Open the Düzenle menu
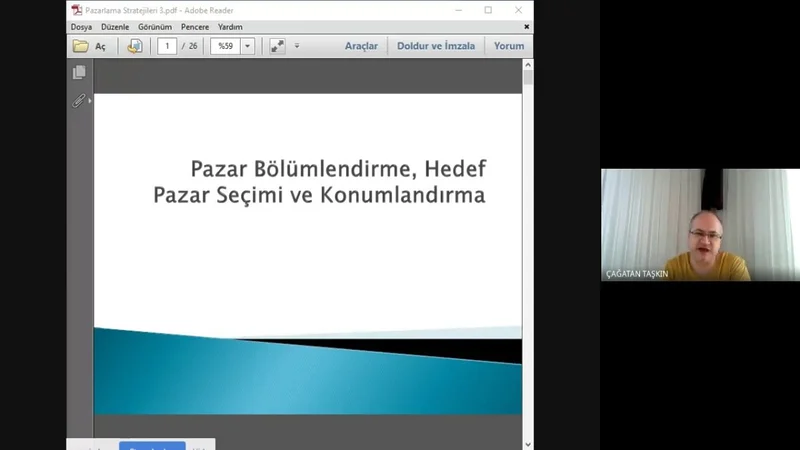This screenshot has width=800, height=450. click(x=115, y=27)
